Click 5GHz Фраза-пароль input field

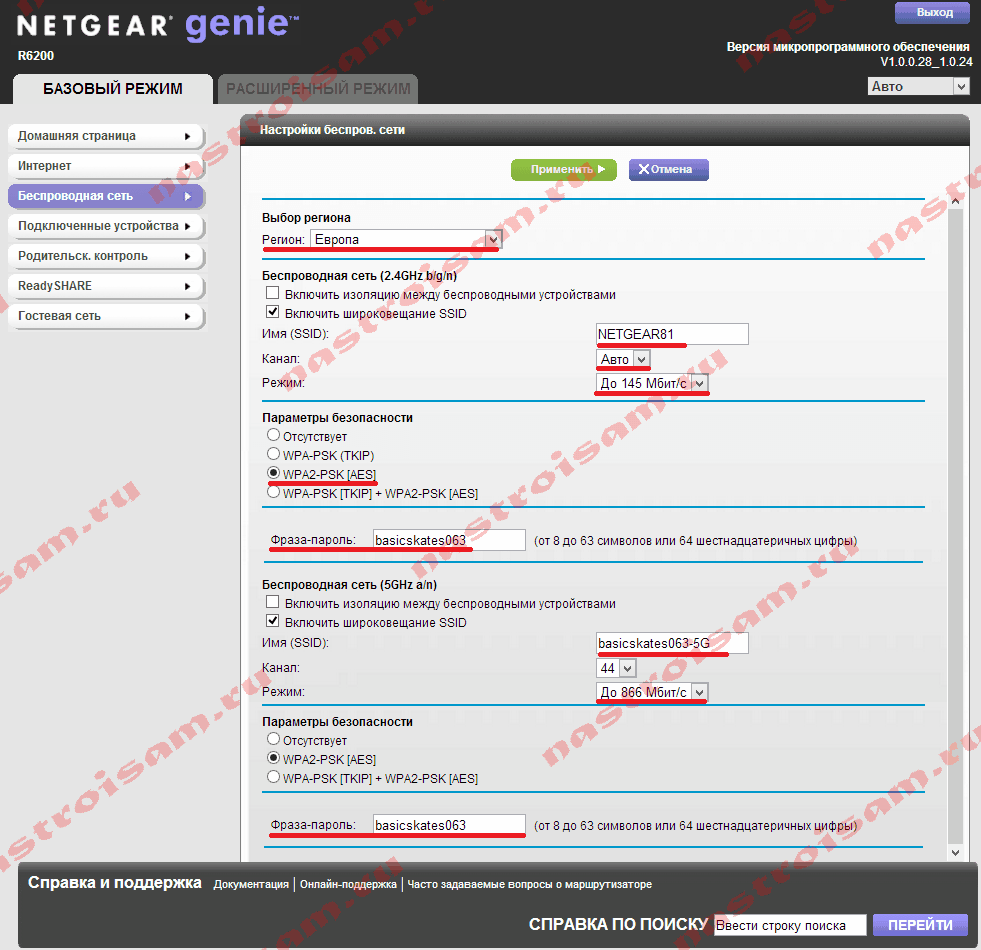449,825
